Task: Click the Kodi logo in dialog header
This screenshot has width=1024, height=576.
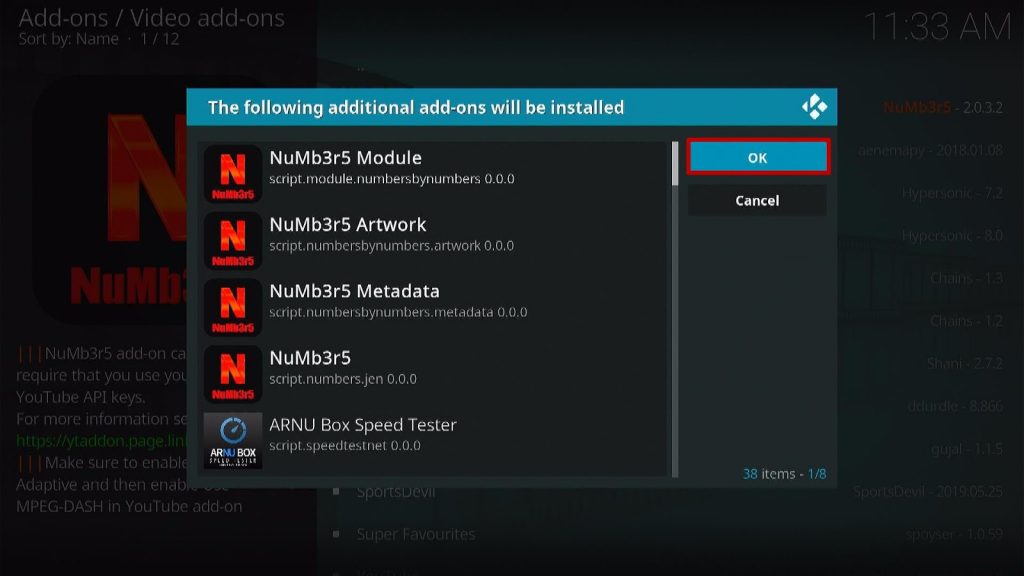Action: (x=814, y=107)
